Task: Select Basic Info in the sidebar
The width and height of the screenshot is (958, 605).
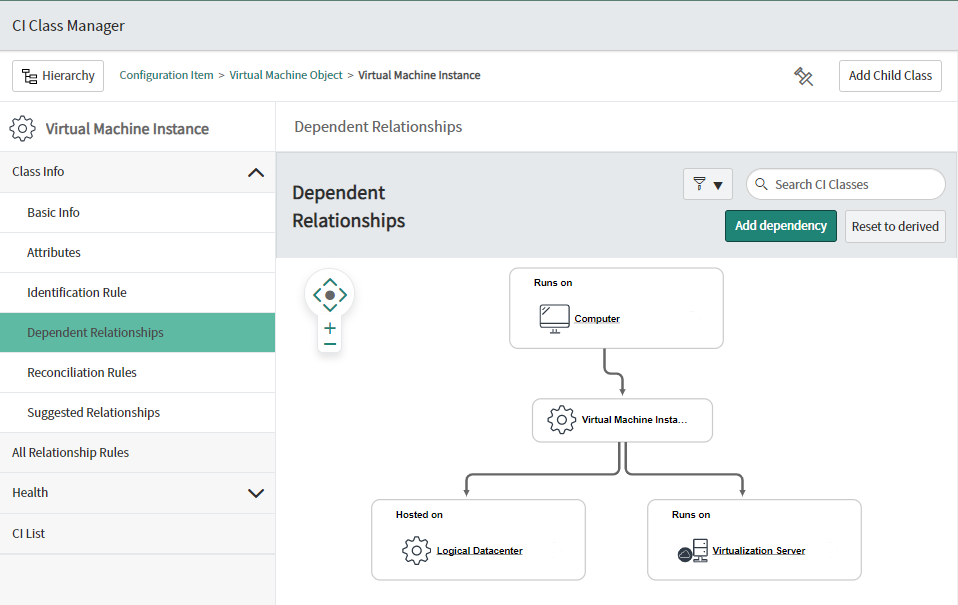Action: [53, 212]
